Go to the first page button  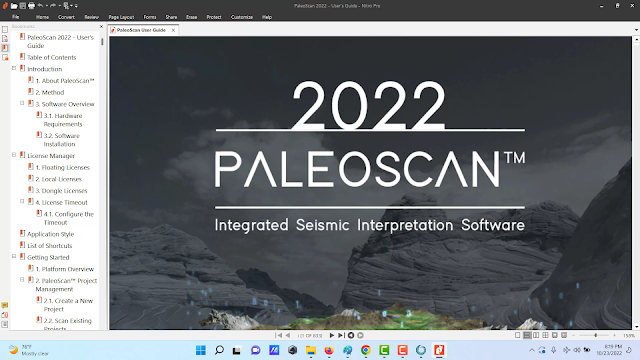point(278,335)
